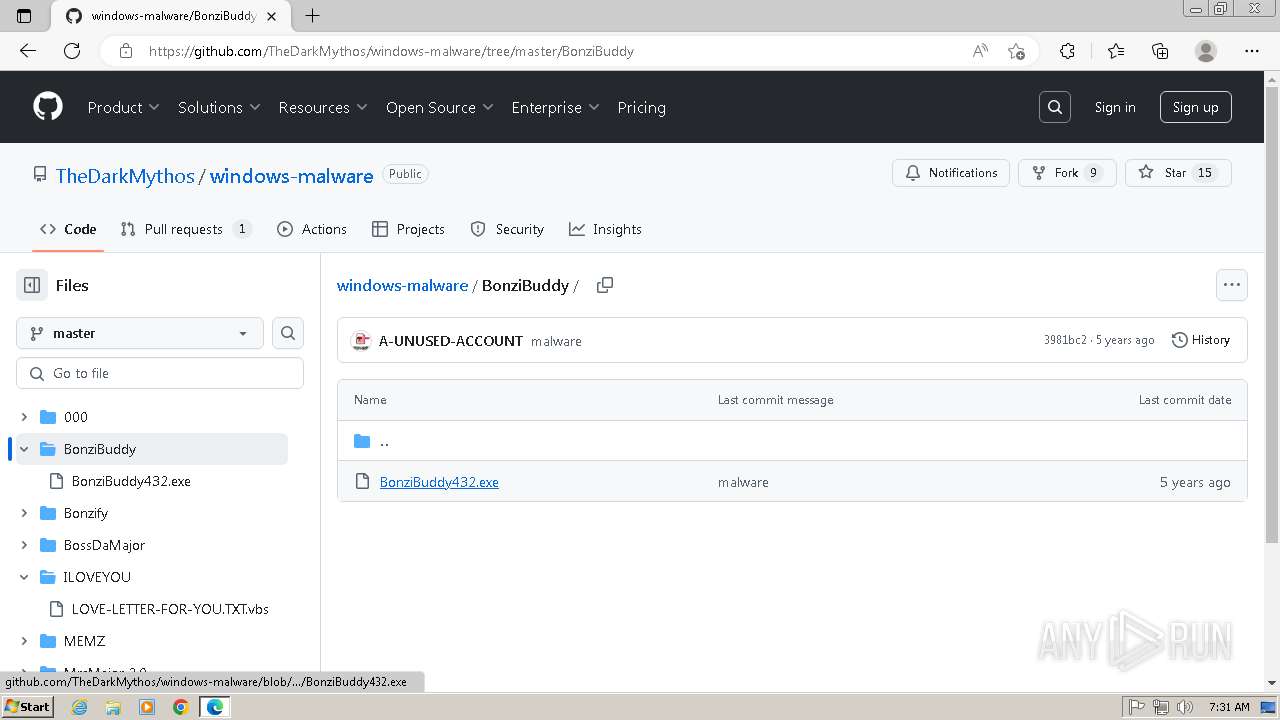Open the Pull requests tab
Image resolution: width=1280 pixels, height=720 pixels.
[186, 229]
